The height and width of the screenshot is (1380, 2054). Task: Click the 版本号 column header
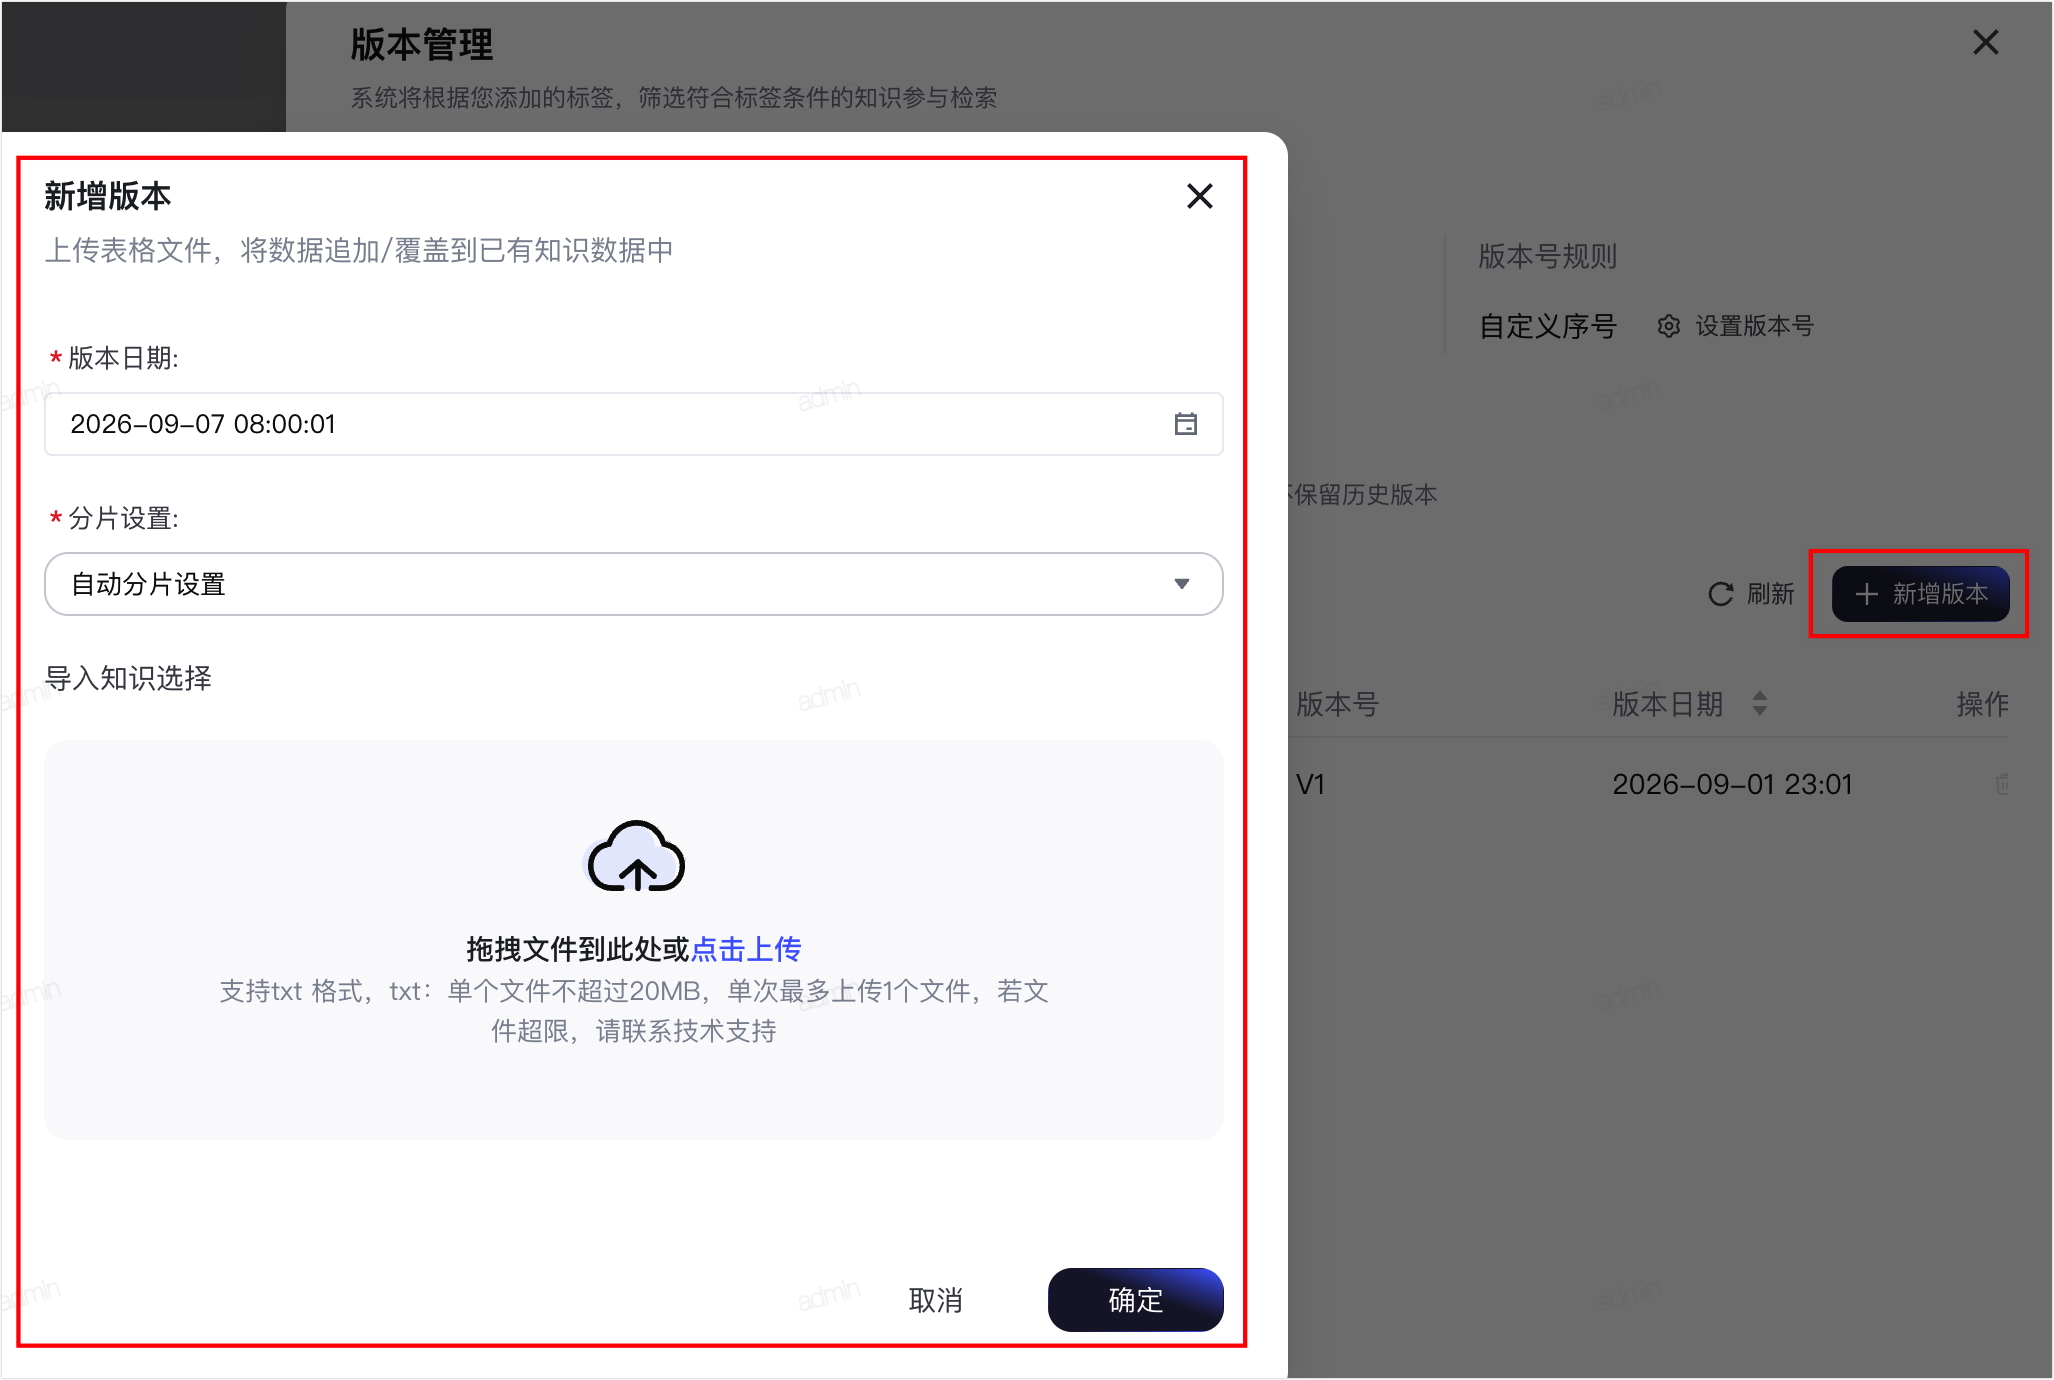[x=1338, y=704]
